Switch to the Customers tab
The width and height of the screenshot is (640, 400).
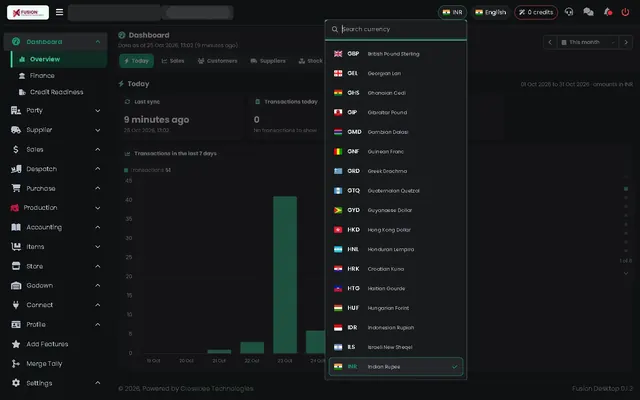click(x=217, y=61)
